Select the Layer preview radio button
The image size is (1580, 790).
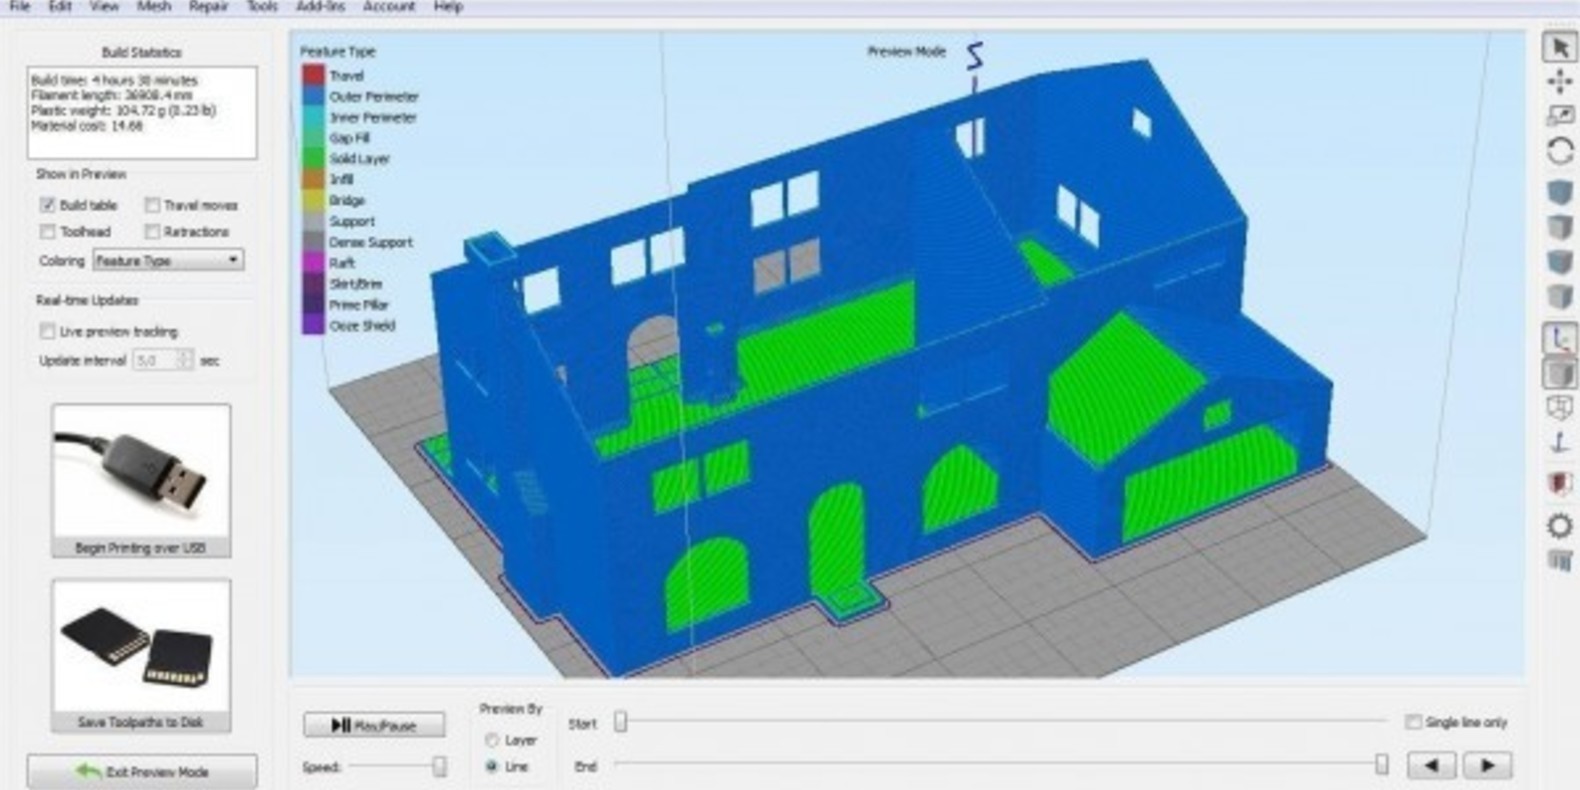coord(491,740)
